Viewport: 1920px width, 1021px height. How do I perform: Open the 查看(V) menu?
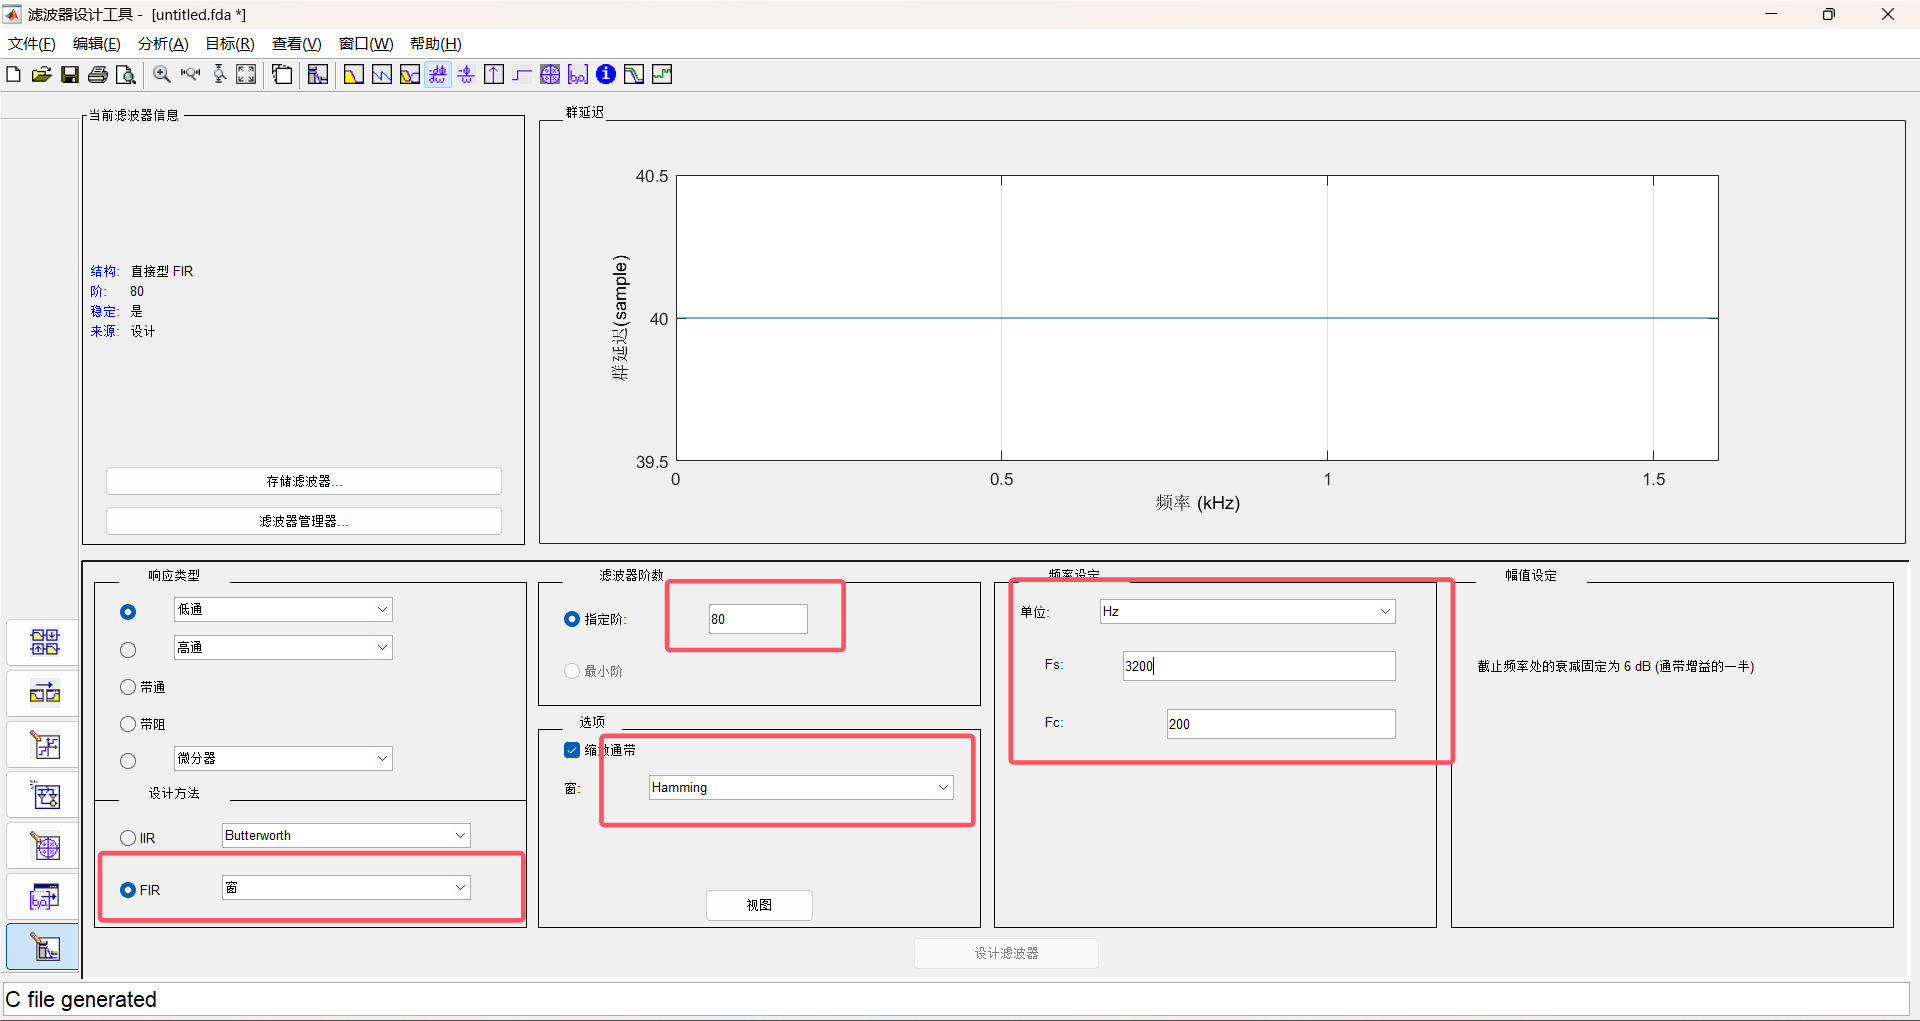[x=297, y=44]
